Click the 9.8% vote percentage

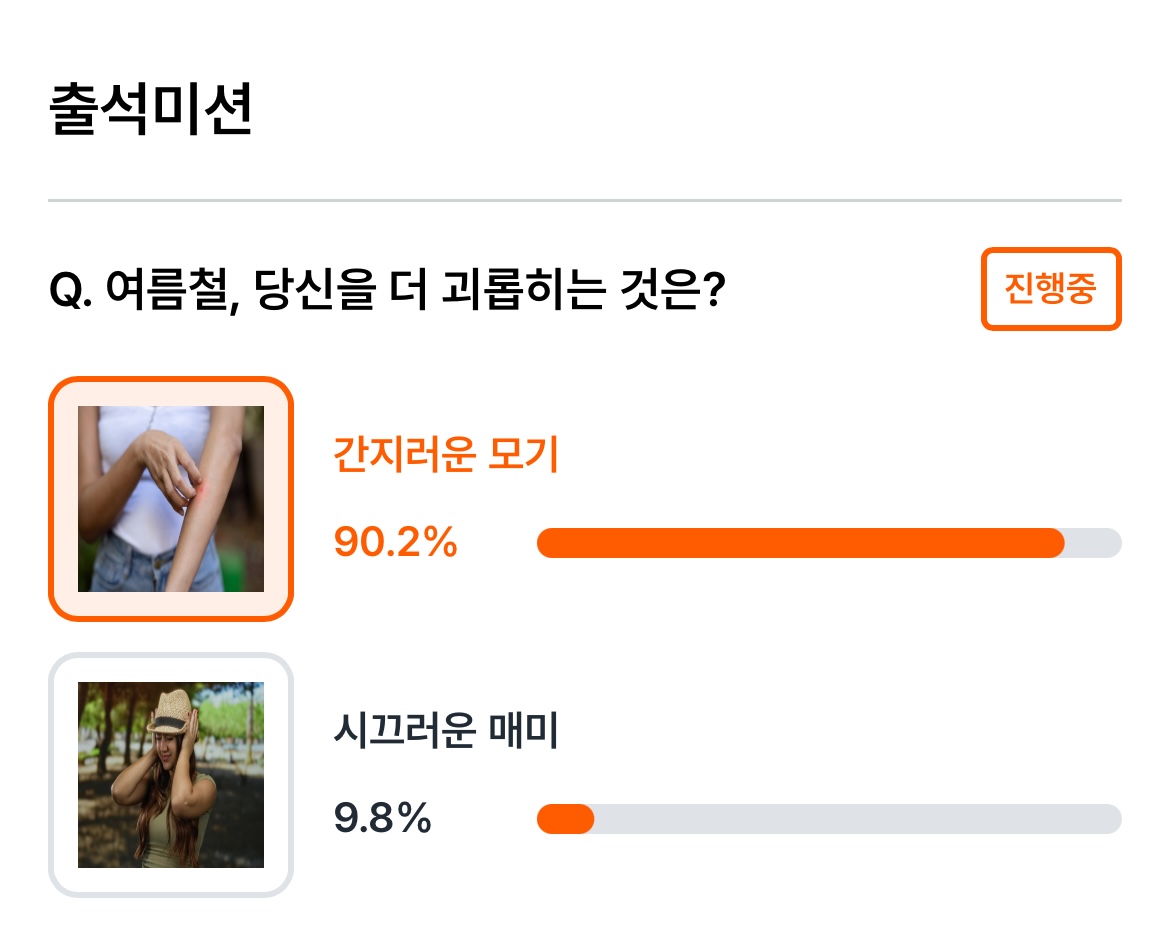point(382,819)
